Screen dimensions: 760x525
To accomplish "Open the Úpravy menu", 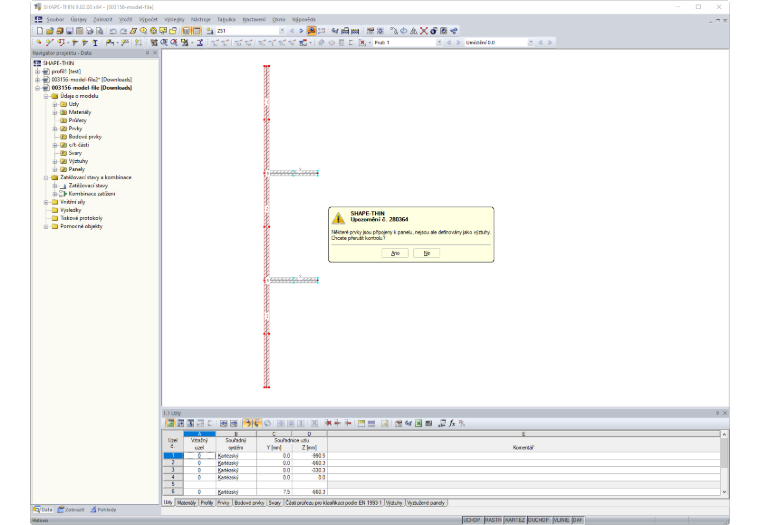I will pos(79,19).
